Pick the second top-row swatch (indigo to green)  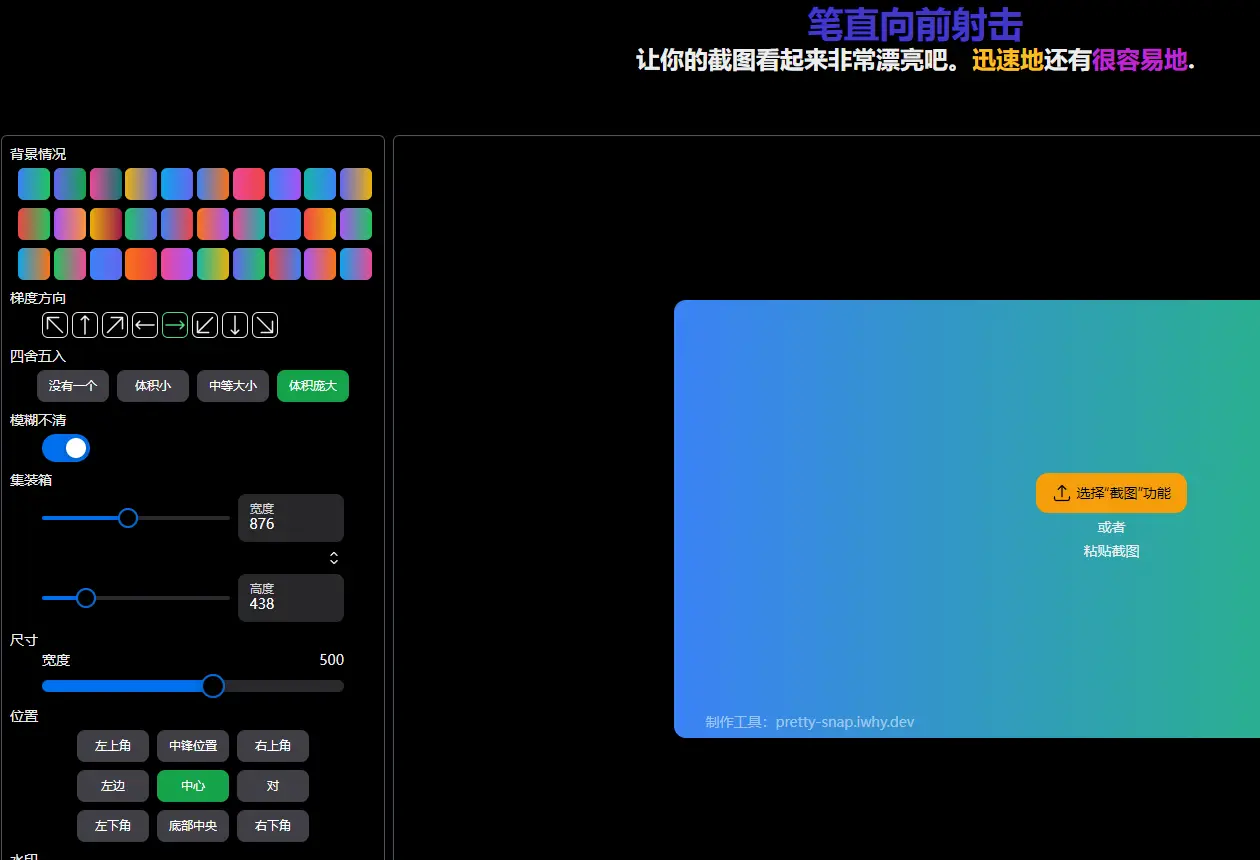pos(70,184)
